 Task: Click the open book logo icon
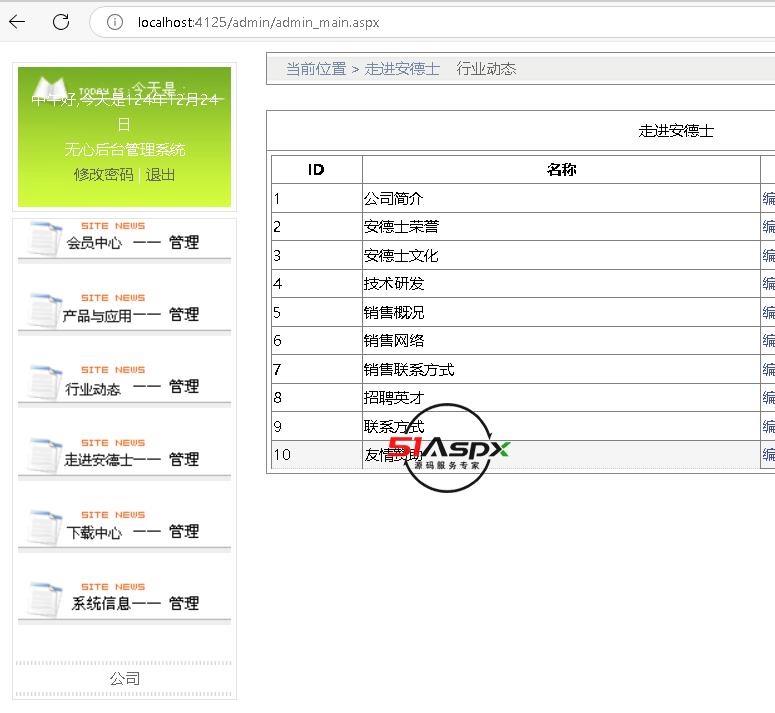[x=49, y=88]
